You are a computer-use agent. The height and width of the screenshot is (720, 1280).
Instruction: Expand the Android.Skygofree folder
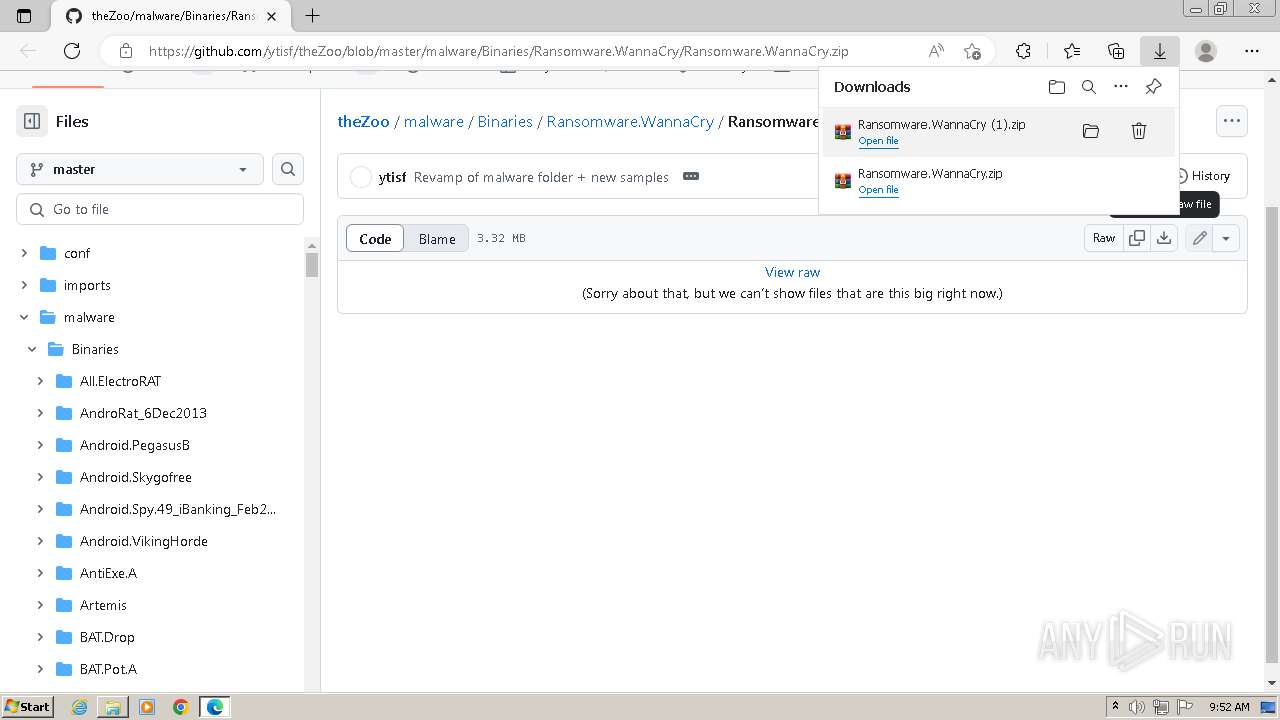coord(40,477)
